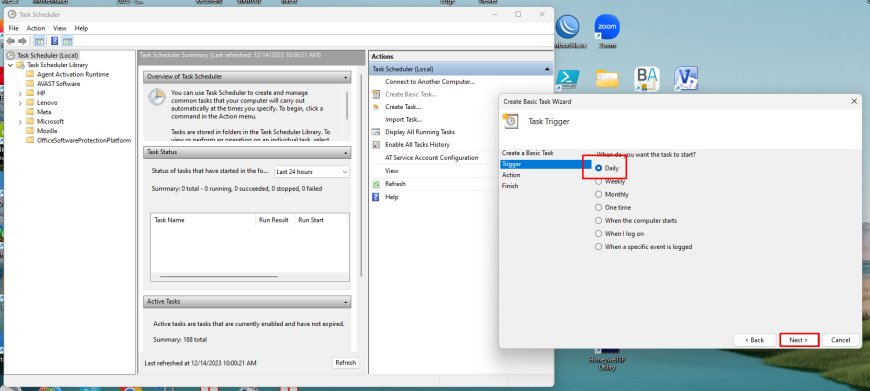Click AT Service Account Configuration action
This screenshot has height=391, width=870.
432,158
